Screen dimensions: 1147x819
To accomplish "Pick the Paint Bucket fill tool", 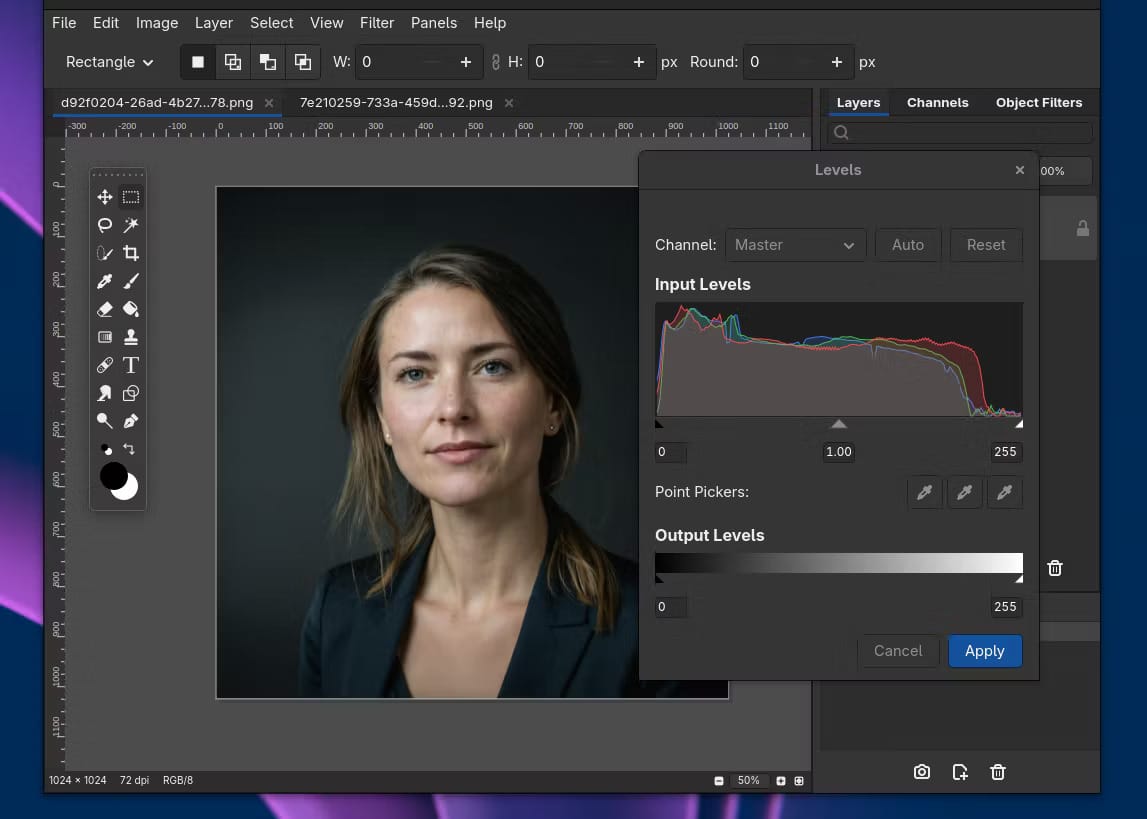I will click(131, 309).
